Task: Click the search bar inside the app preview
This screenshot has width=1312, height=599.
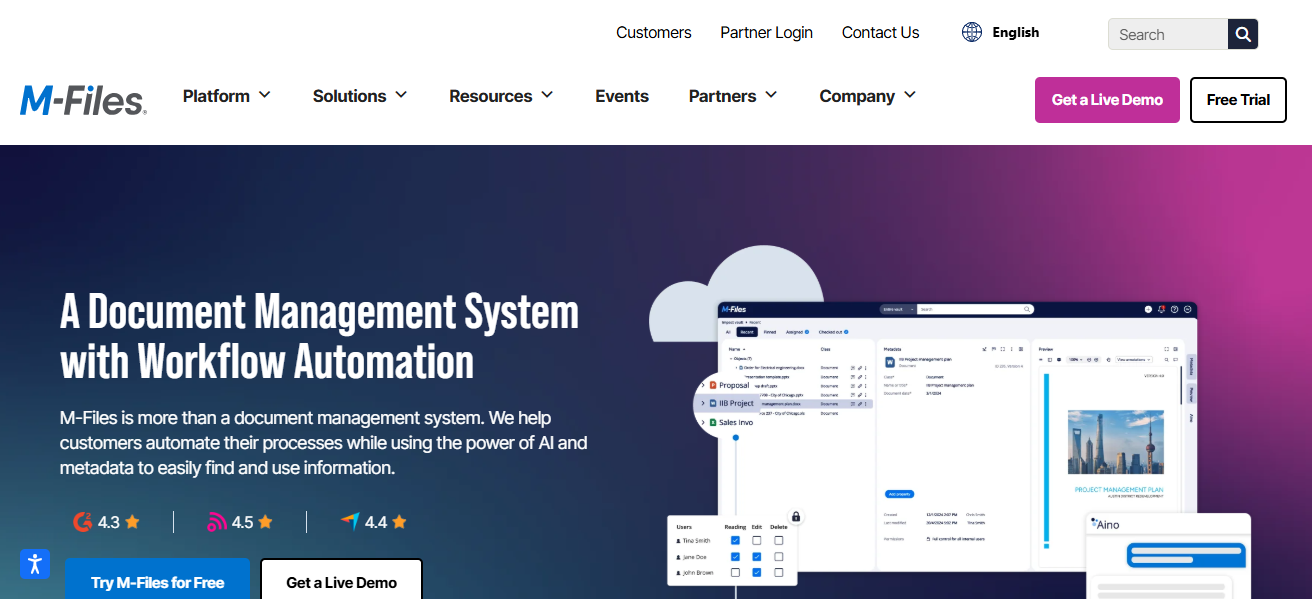Action: 975,310
